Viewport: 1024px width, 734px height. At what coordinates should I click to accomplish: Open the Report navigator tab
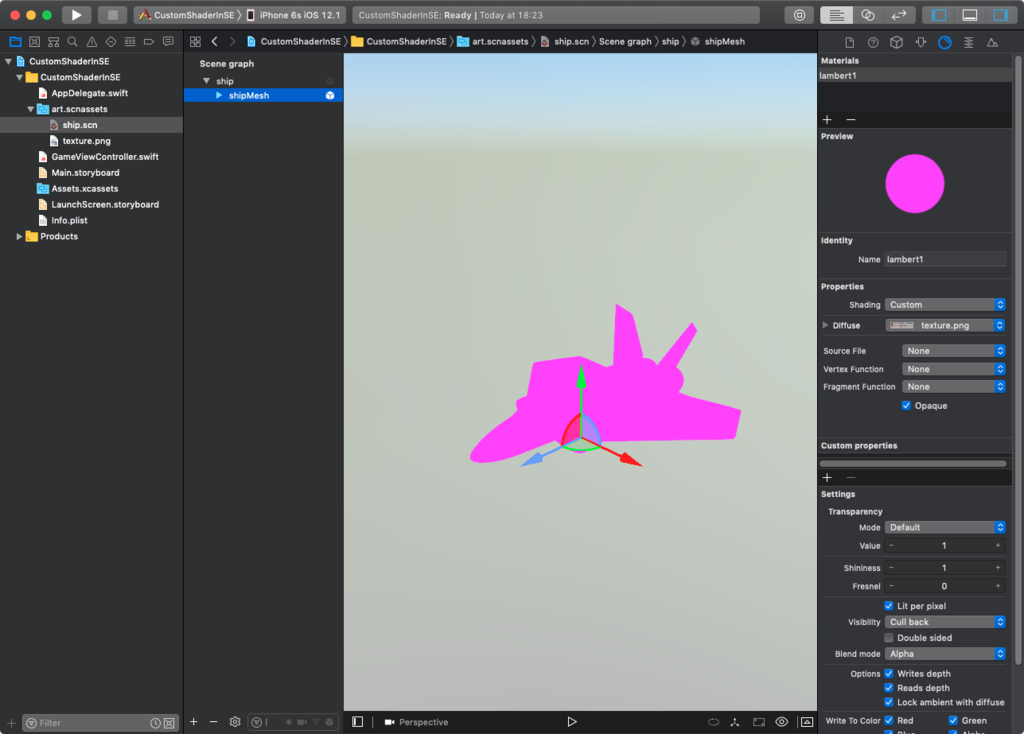coord(168,42)
